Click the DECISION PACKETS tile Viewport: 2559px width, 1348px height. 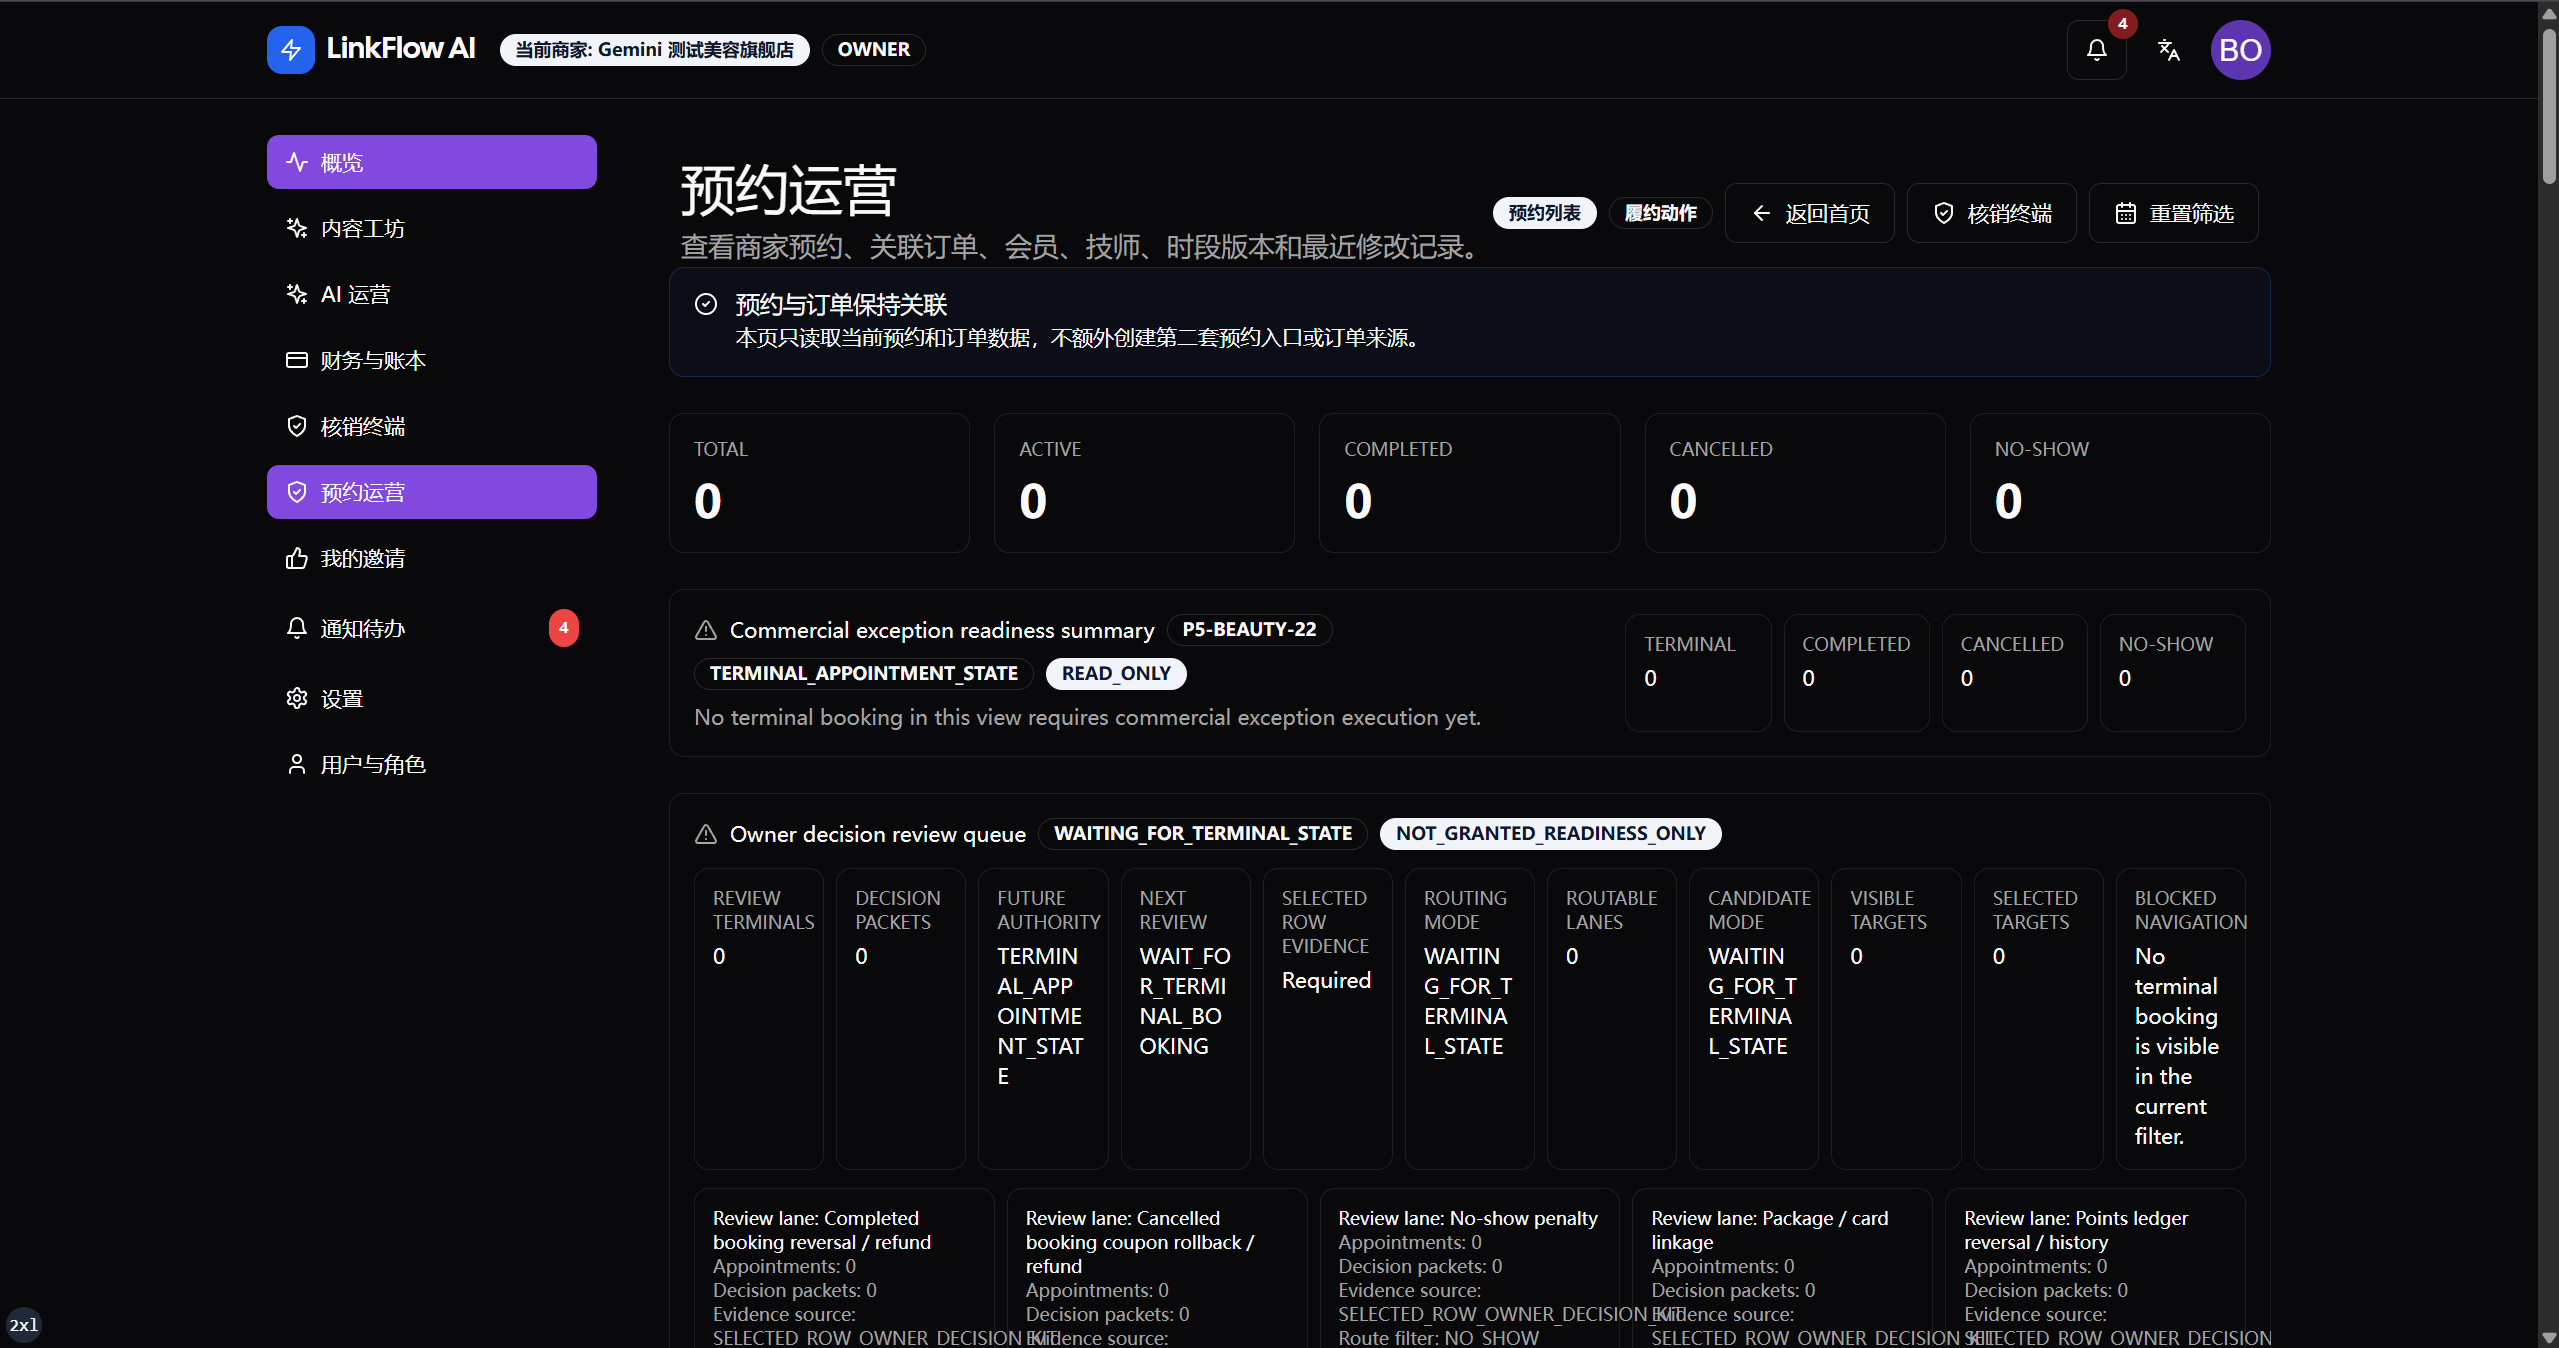[901, 1019]
